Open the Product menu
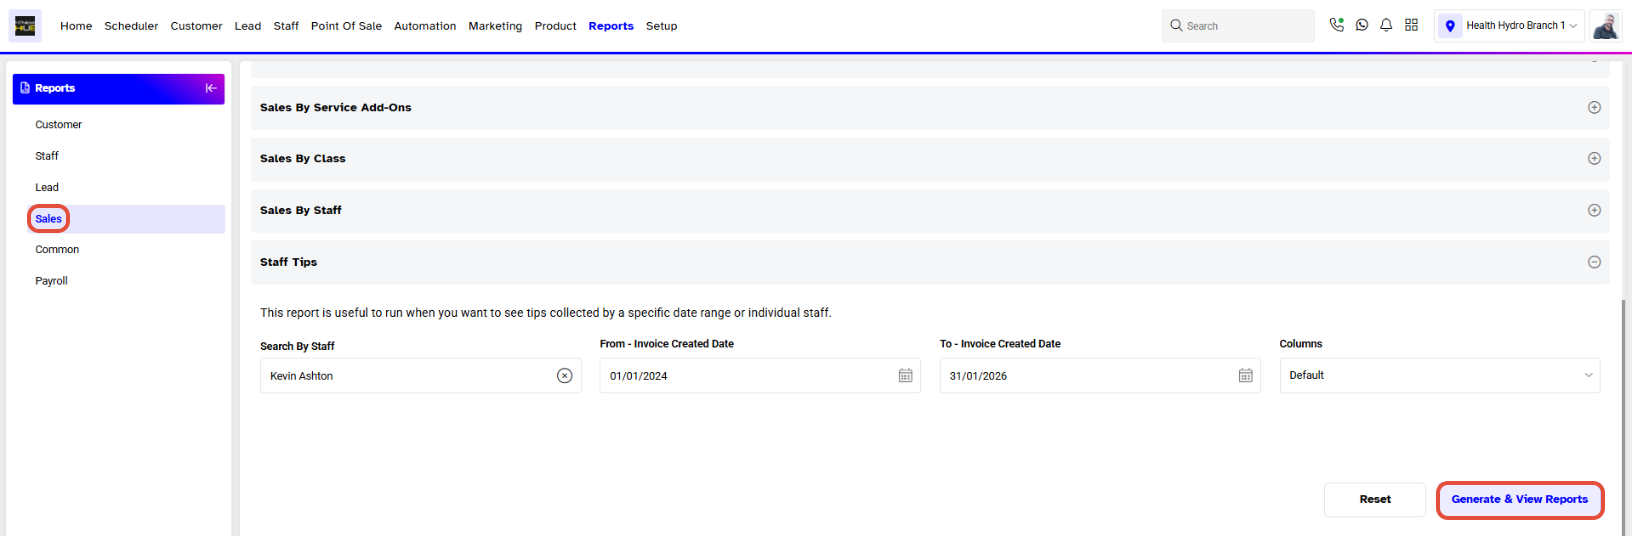This screenshot has height=536, width=1632. (555, 26)
